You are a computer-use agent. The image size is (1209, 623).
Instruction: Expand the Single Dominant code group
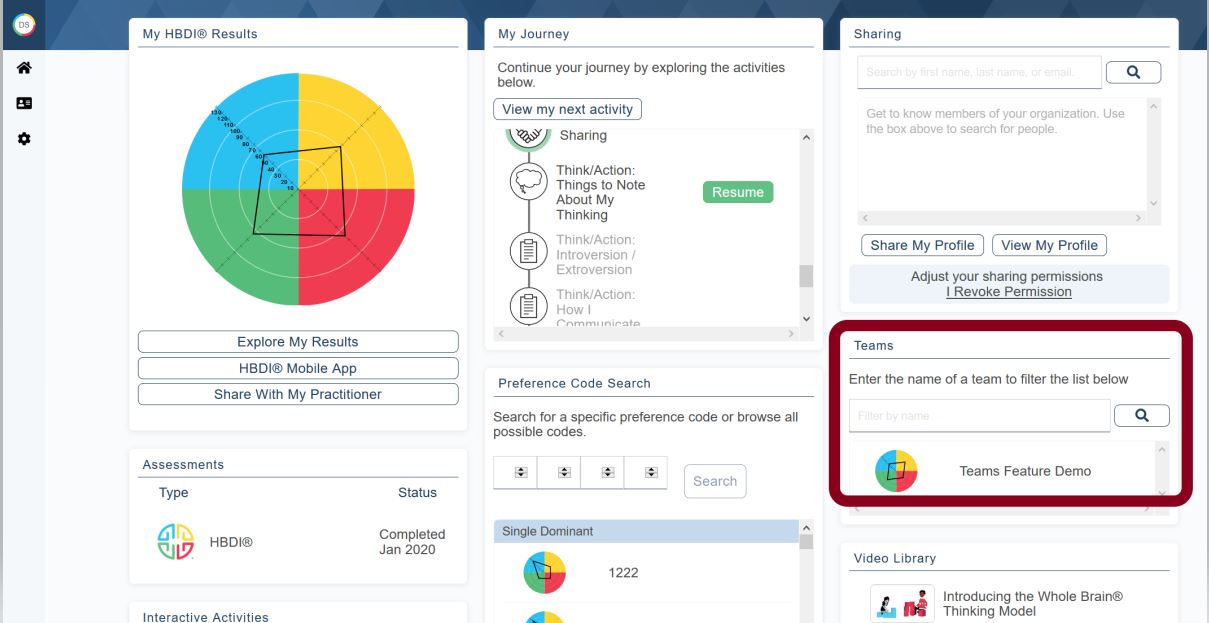[x=645, y=532]
